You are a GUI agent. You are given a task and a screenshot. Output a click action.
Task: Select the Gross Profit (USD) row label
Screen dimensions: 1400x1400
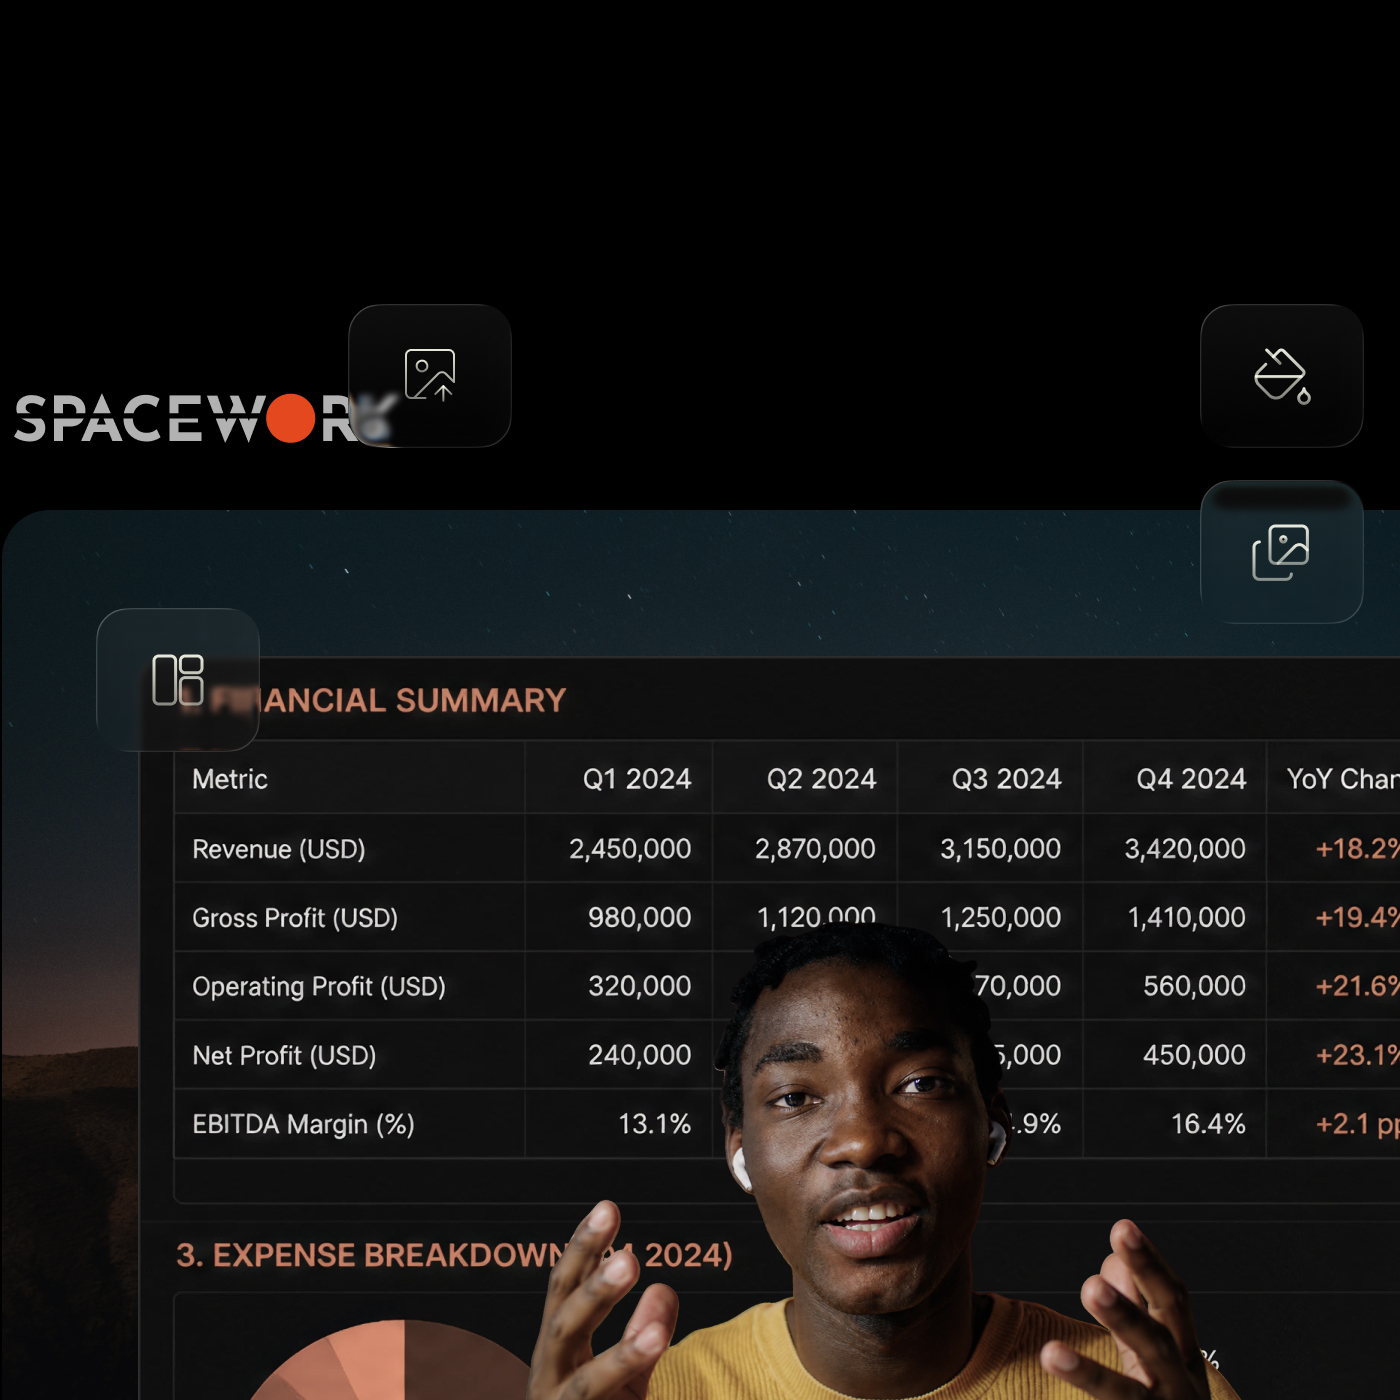pos(295,918)
